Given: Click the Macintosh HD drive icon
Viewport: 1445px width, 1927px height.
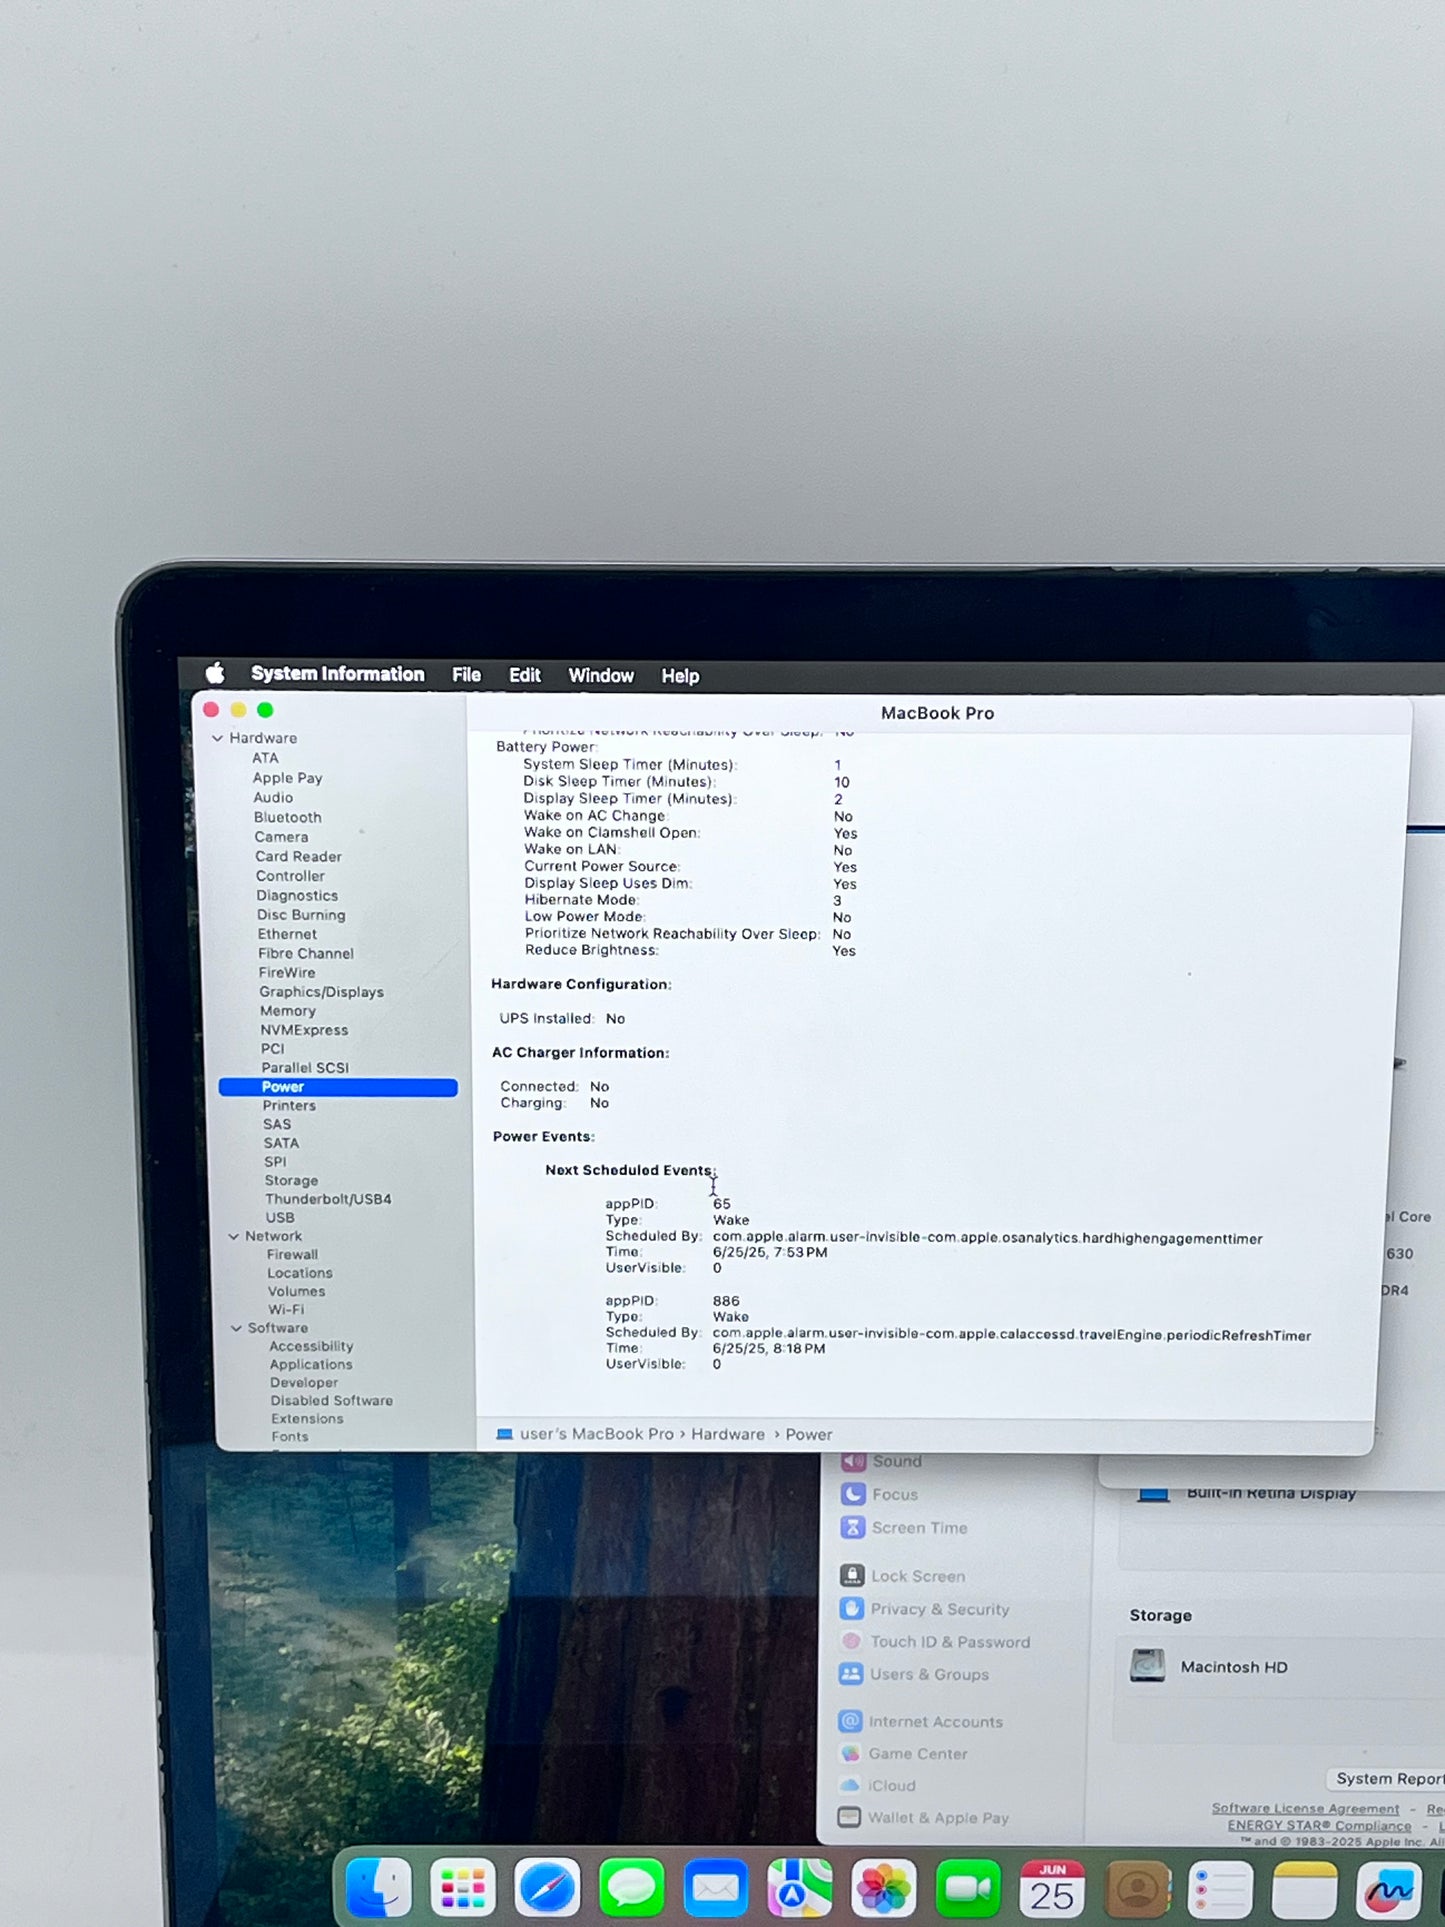Looking at the screenshot, I should (1148, 1666).
